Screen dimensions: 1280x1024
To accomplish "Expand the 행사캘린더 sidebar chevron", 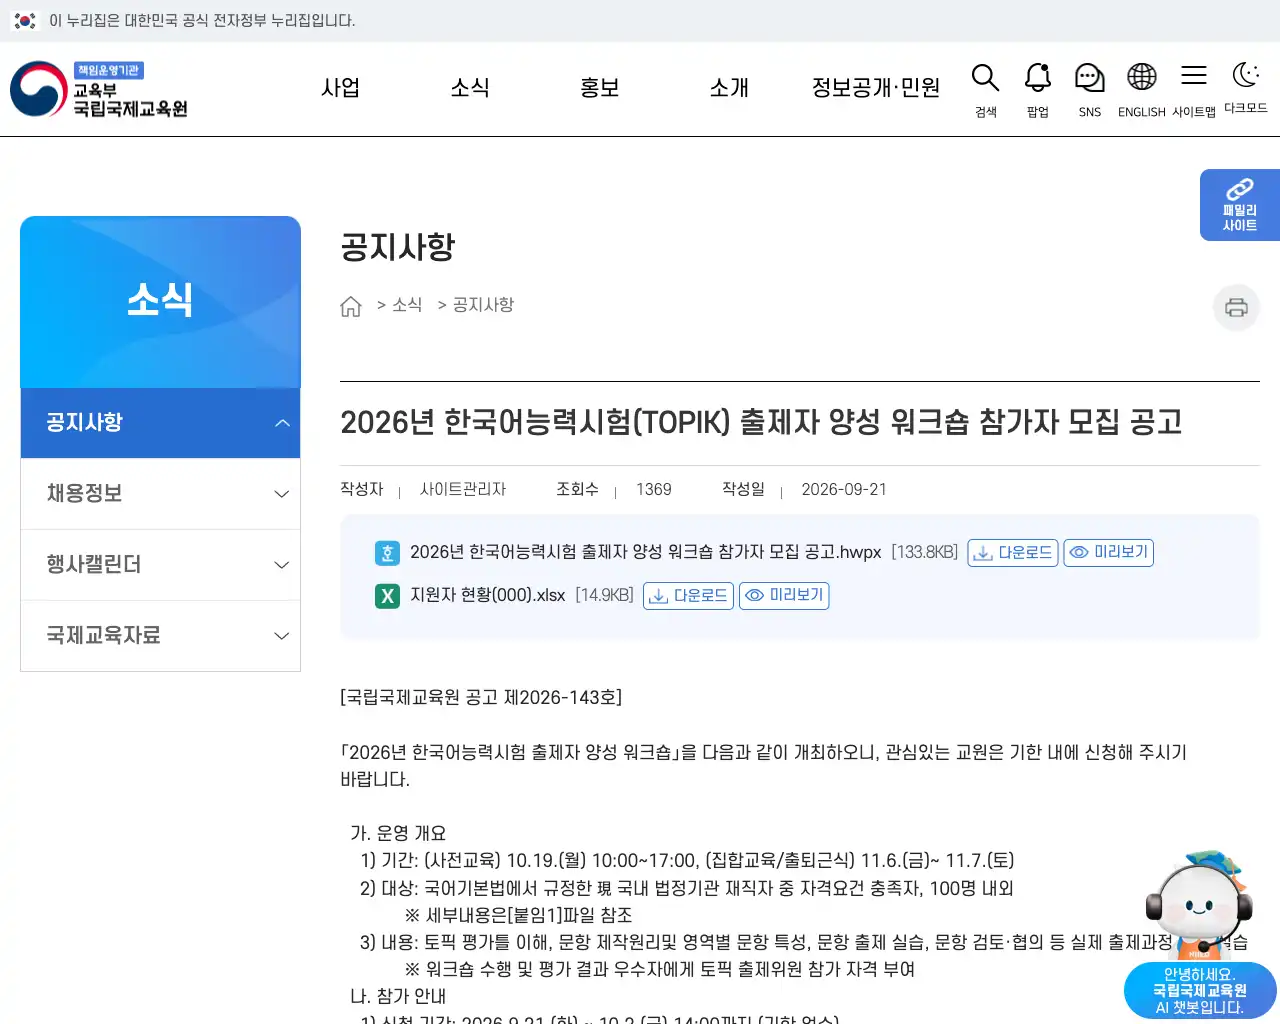I will click(x=282, y=565).
